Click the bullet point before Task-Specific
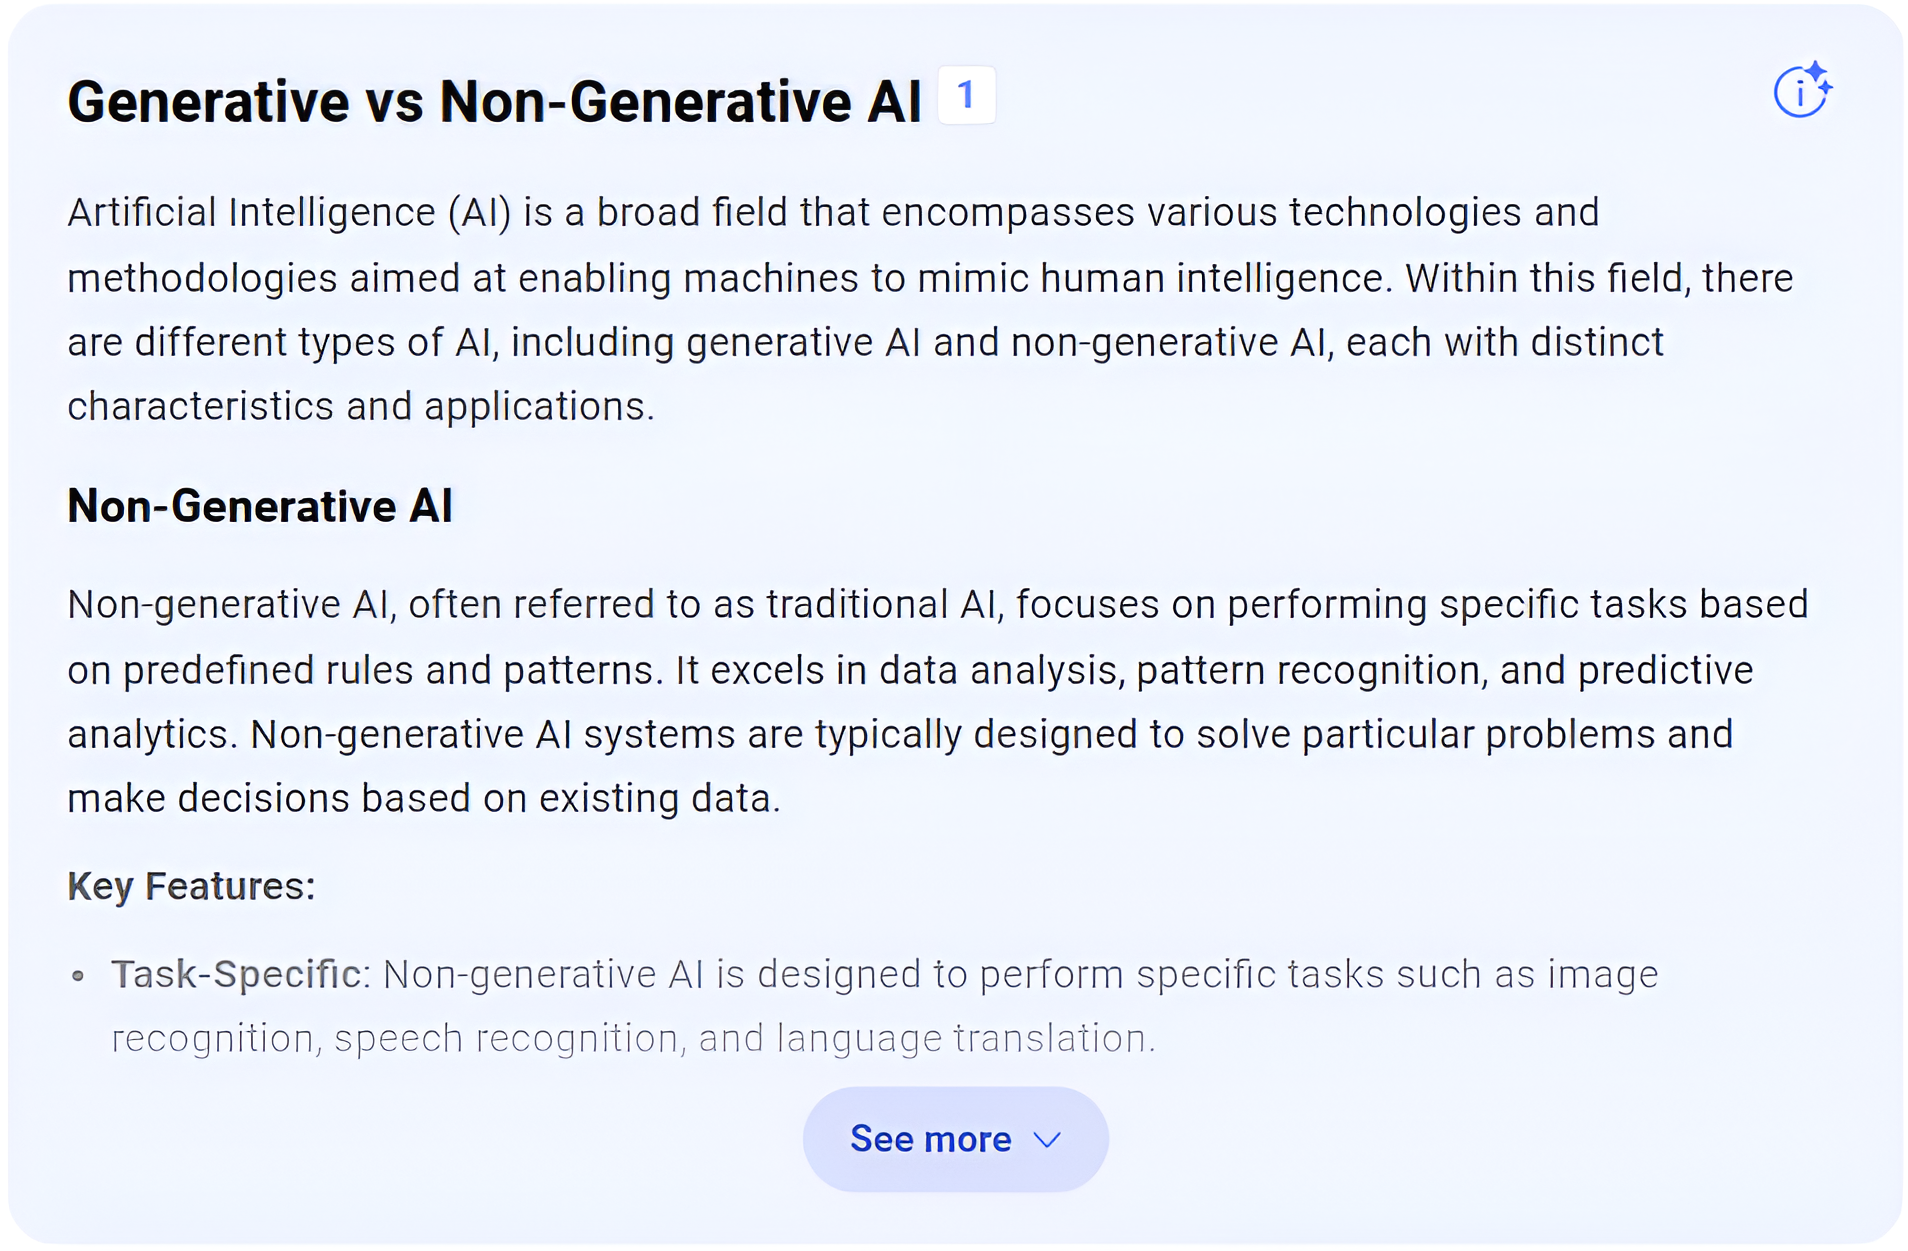1908x1251 pixels. coord(78,975)
